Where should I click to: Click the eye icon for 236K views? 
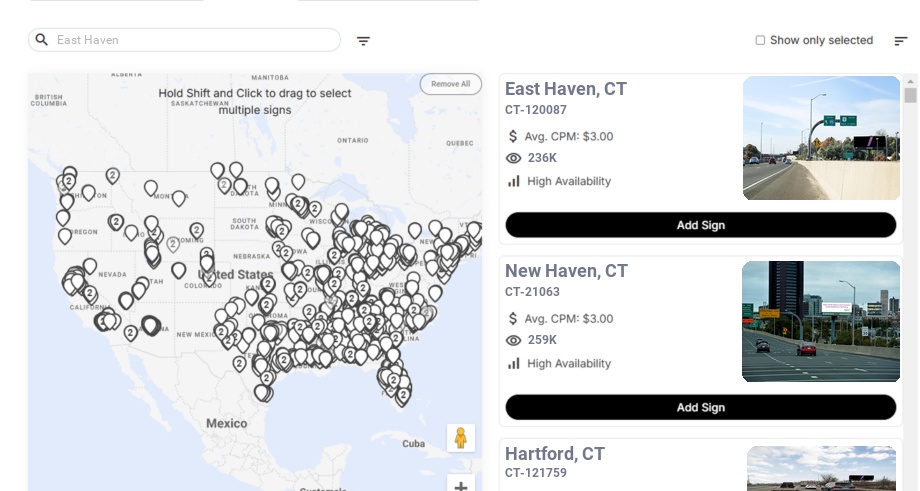514,158
